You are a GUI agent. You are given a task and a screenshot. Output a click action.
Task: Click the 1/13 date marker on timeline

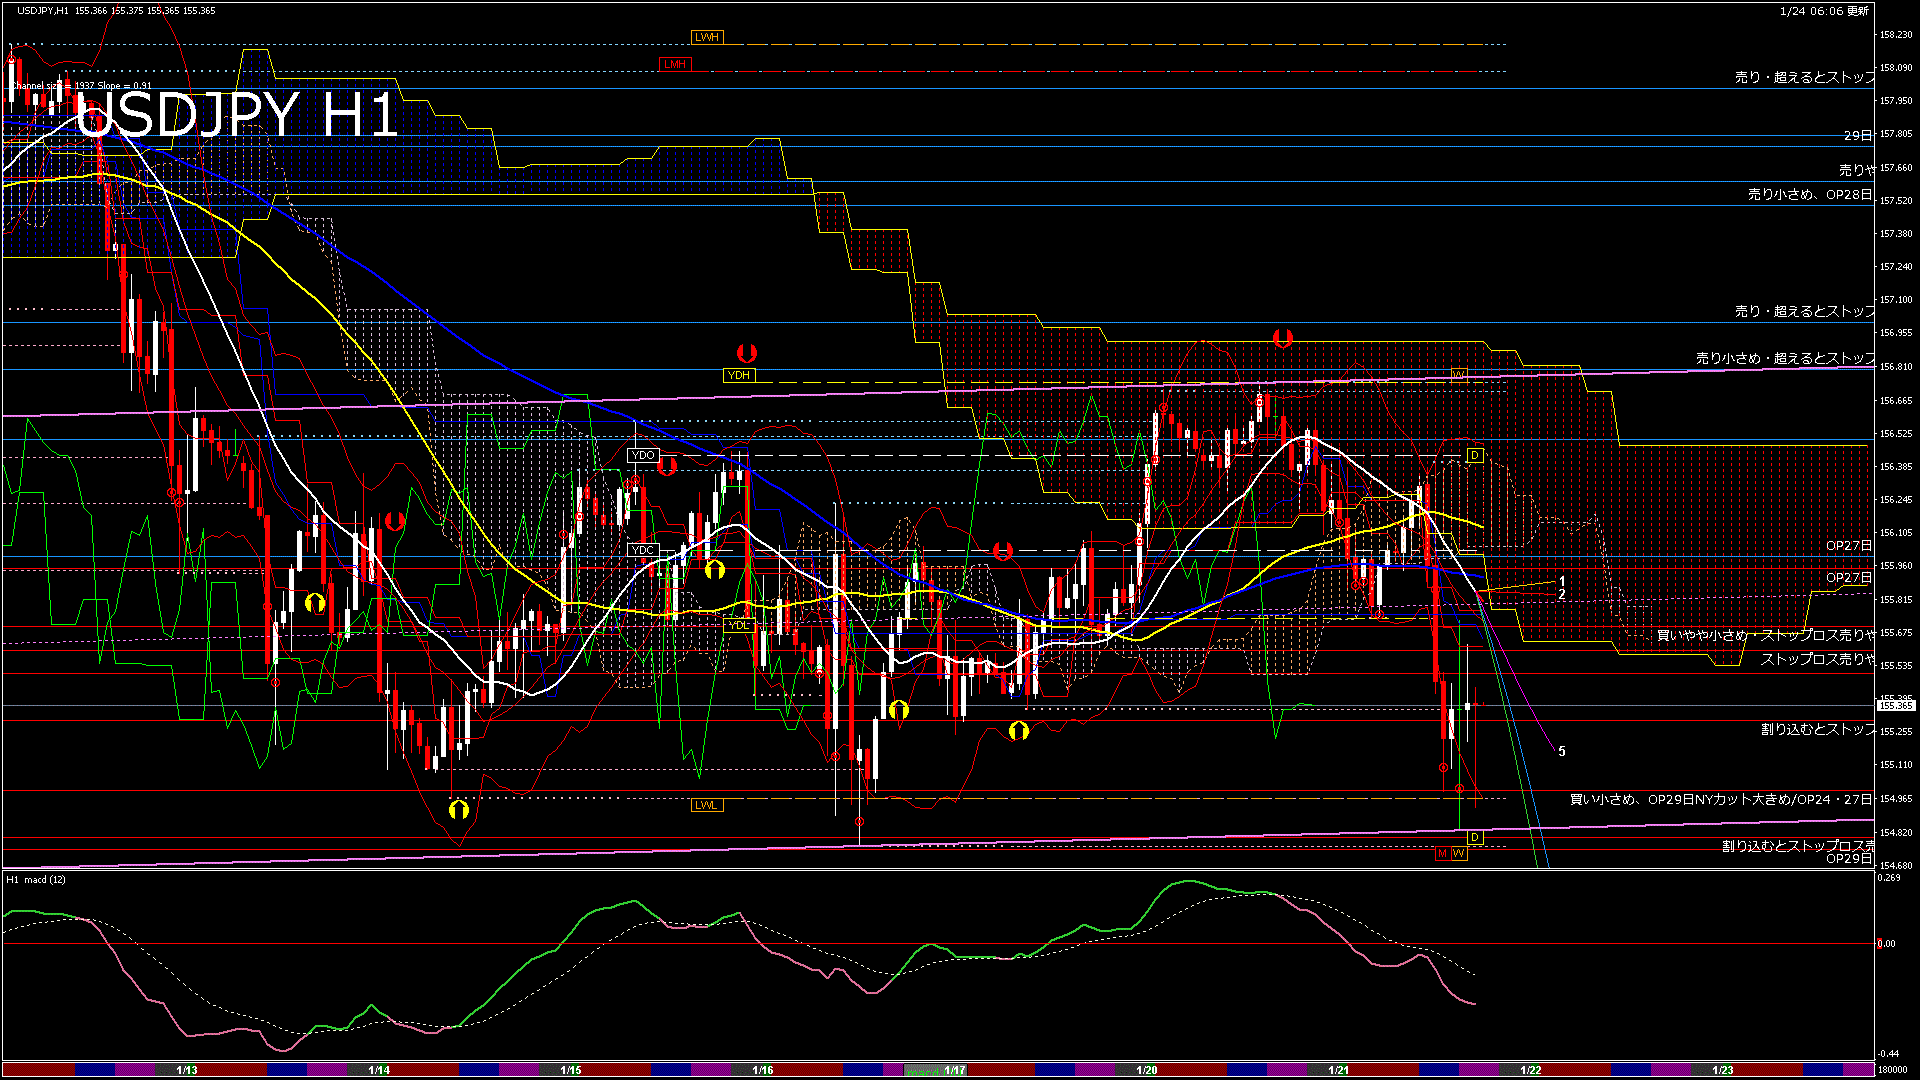(187, 1070)
